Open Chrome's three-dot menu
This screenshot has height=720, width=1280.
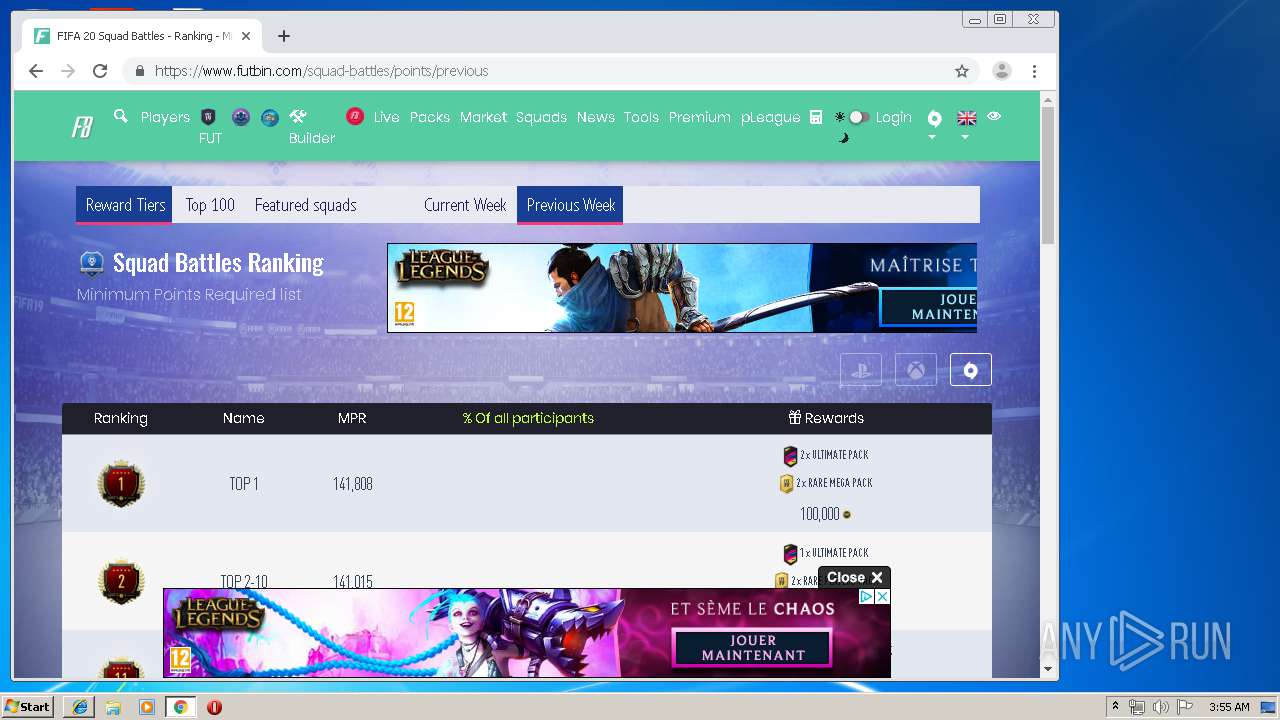click(x=1034, y=71)
